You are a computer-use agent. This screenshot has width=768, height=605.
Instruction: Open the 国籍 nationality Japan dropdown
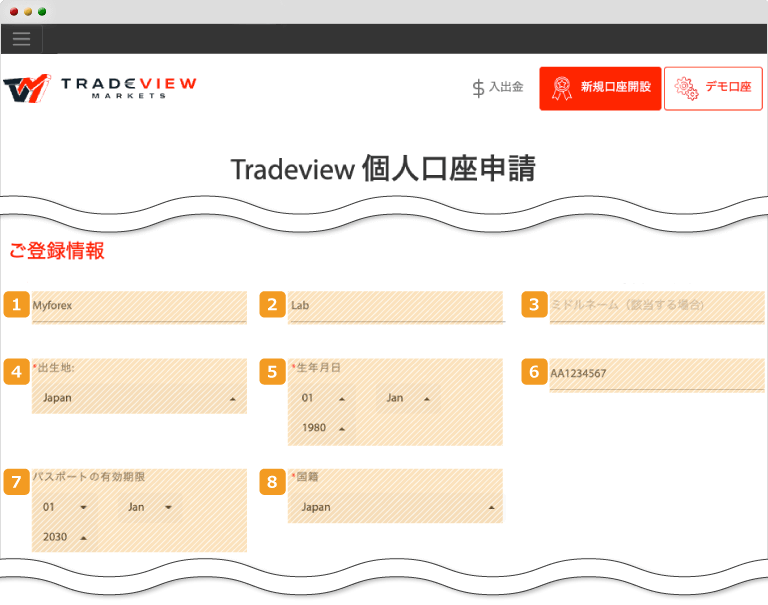[396, 507]
